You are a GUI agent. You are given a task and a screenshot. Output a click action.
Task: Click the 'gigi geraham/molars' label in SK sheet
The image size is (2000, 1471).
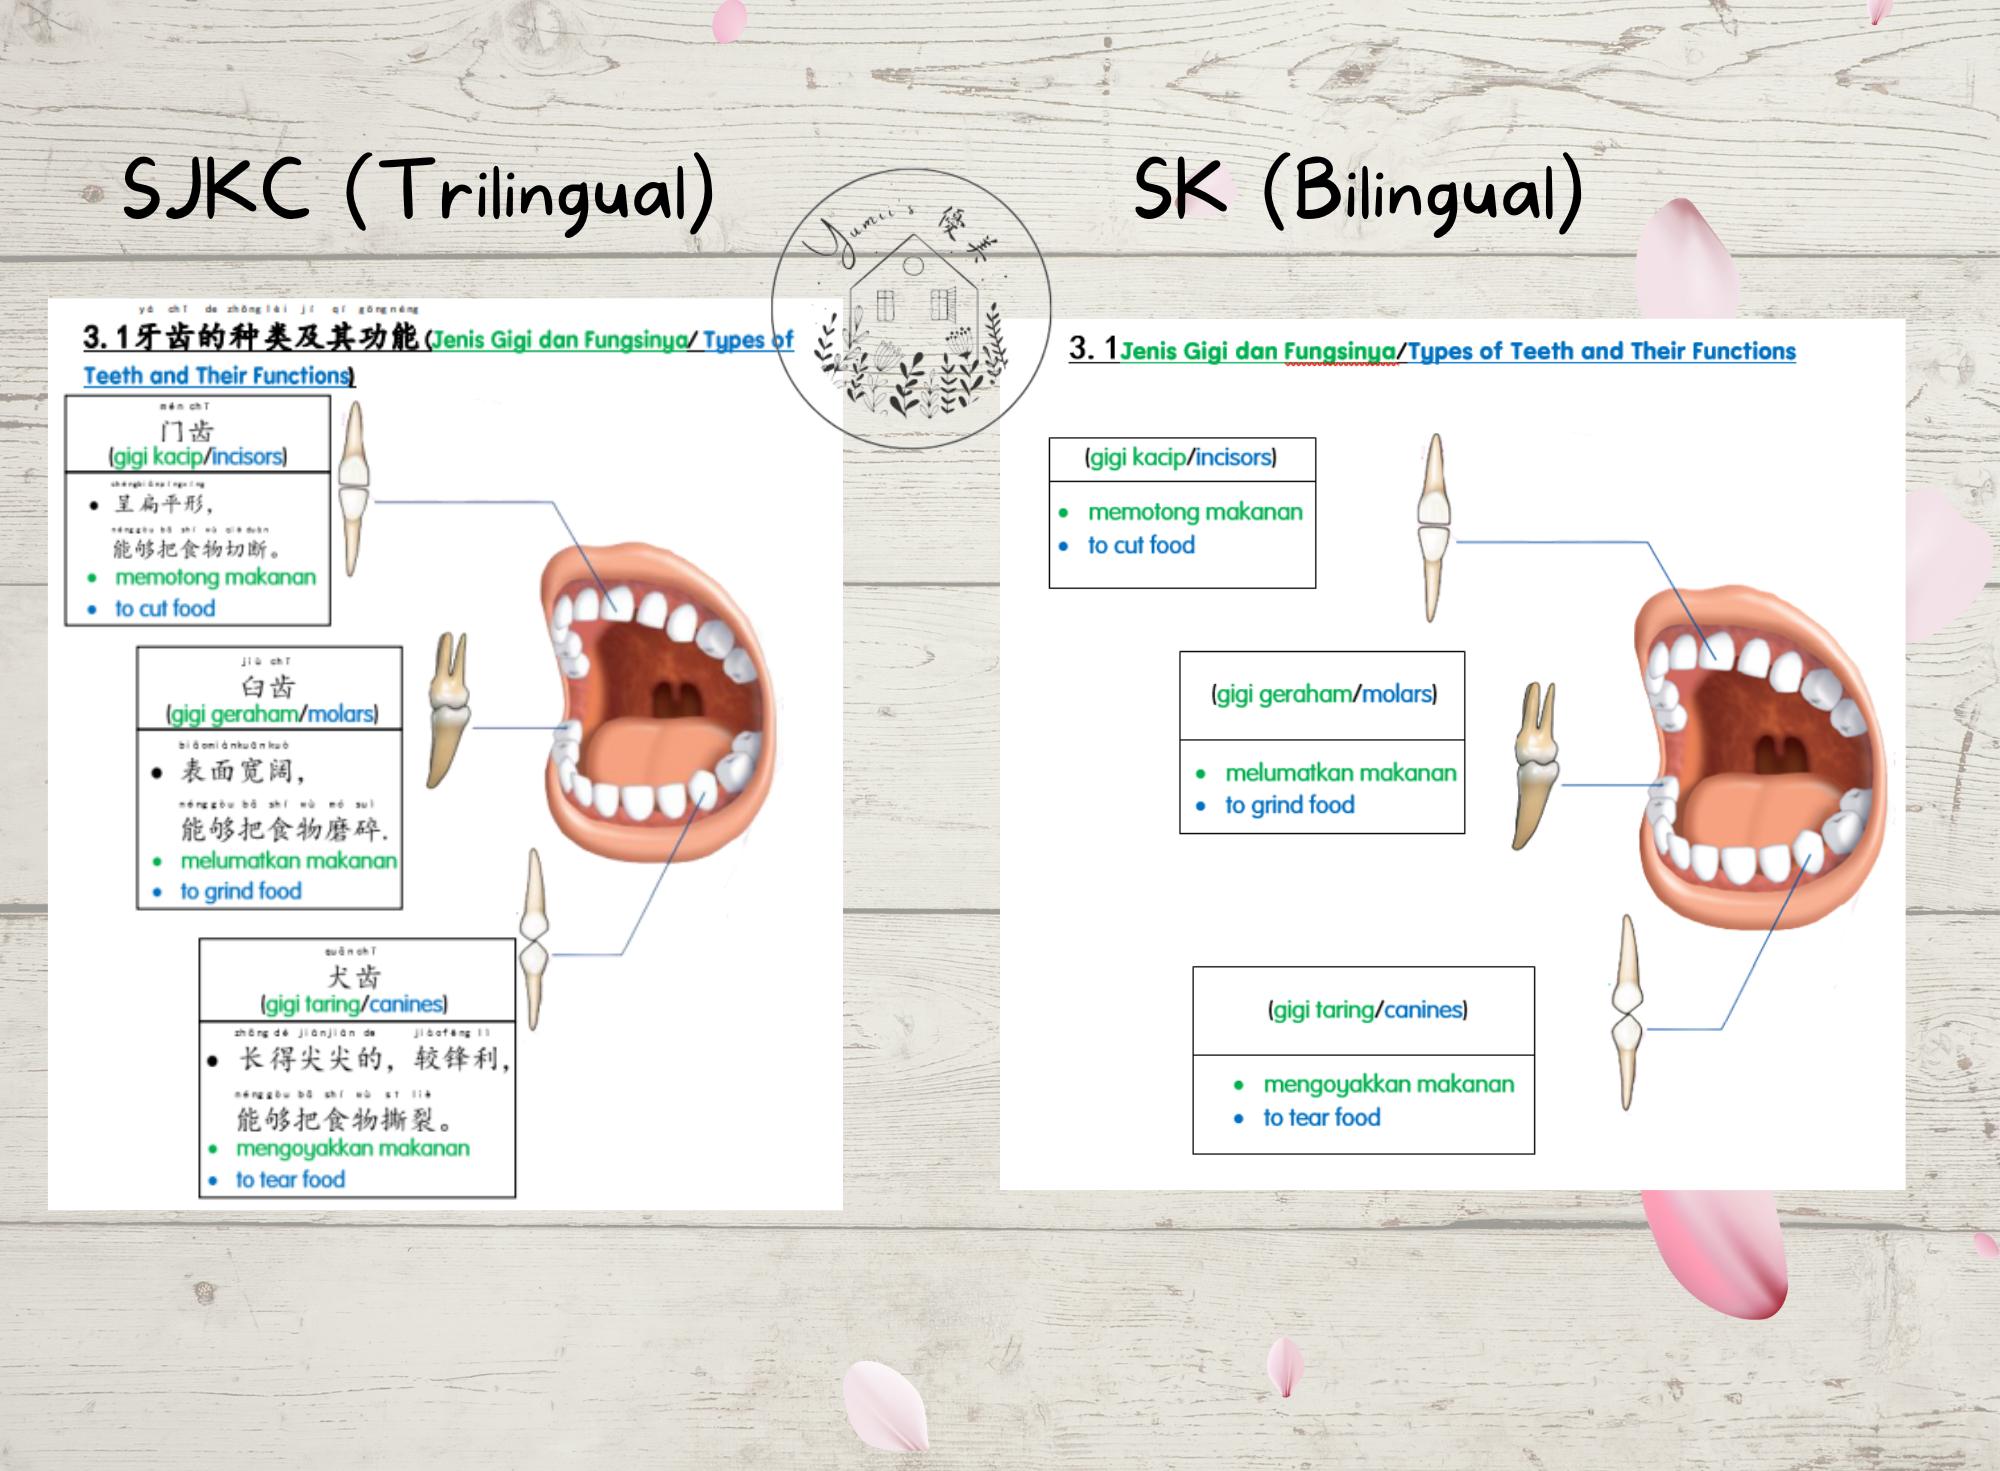[x=1323, y=694]
